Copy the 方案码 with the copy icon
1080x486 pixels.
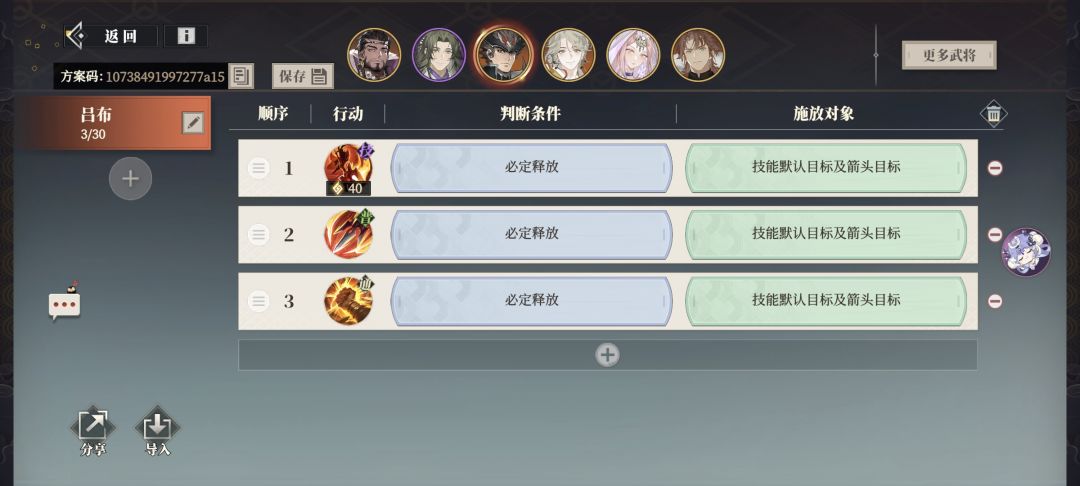tap(240, 76)
